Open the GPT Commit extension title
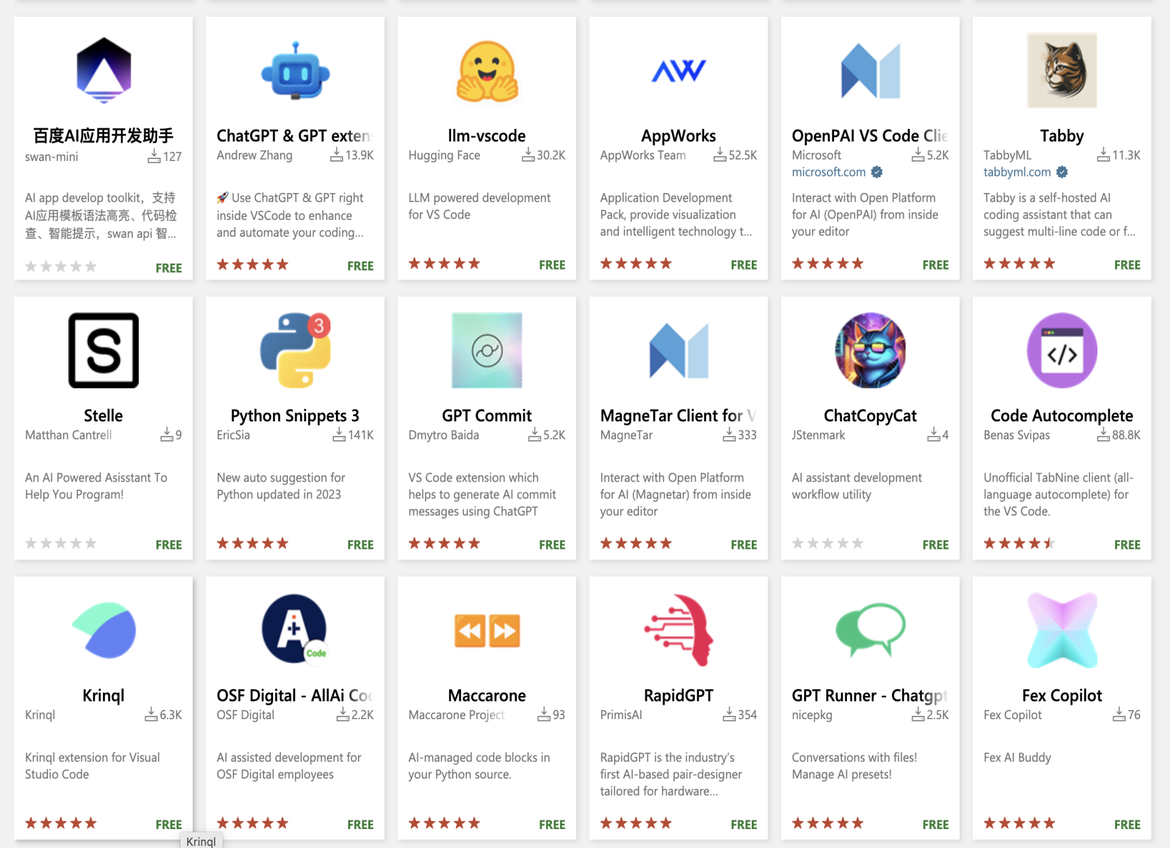1170x848 pixels. click(487, 416)
